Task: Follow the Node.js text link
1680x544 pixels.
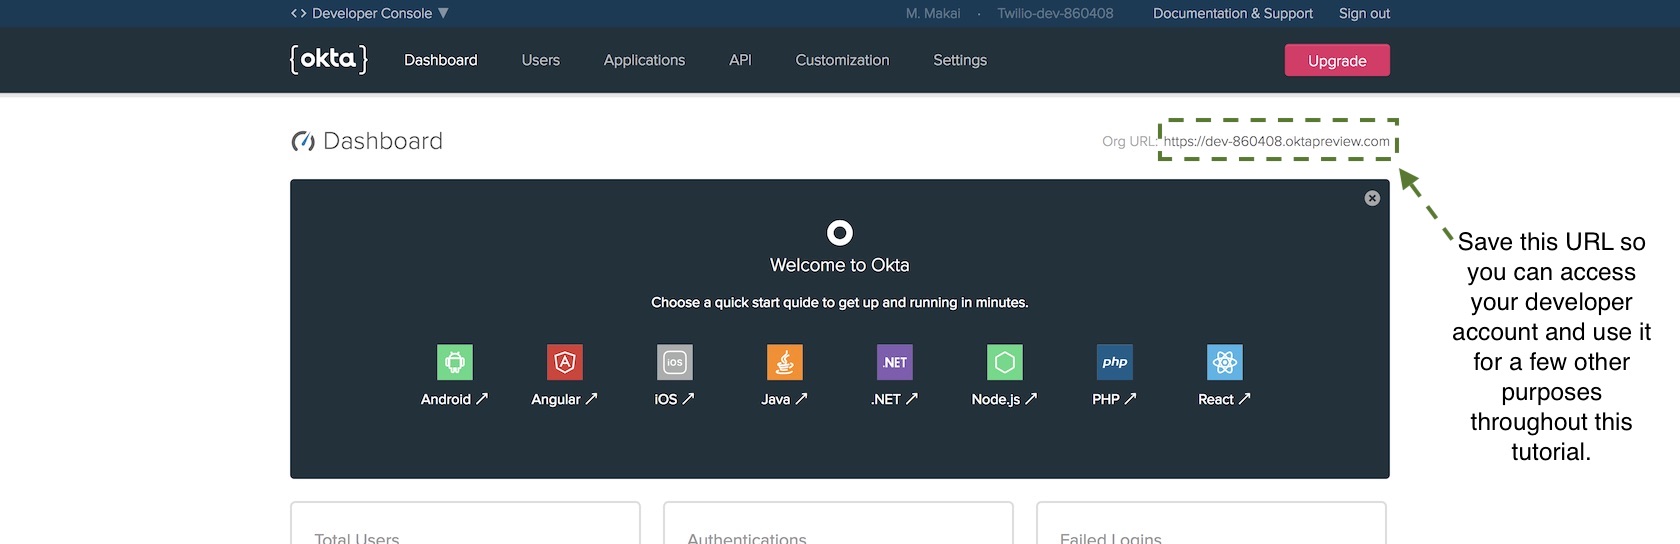Action: (x=996, y=399)
